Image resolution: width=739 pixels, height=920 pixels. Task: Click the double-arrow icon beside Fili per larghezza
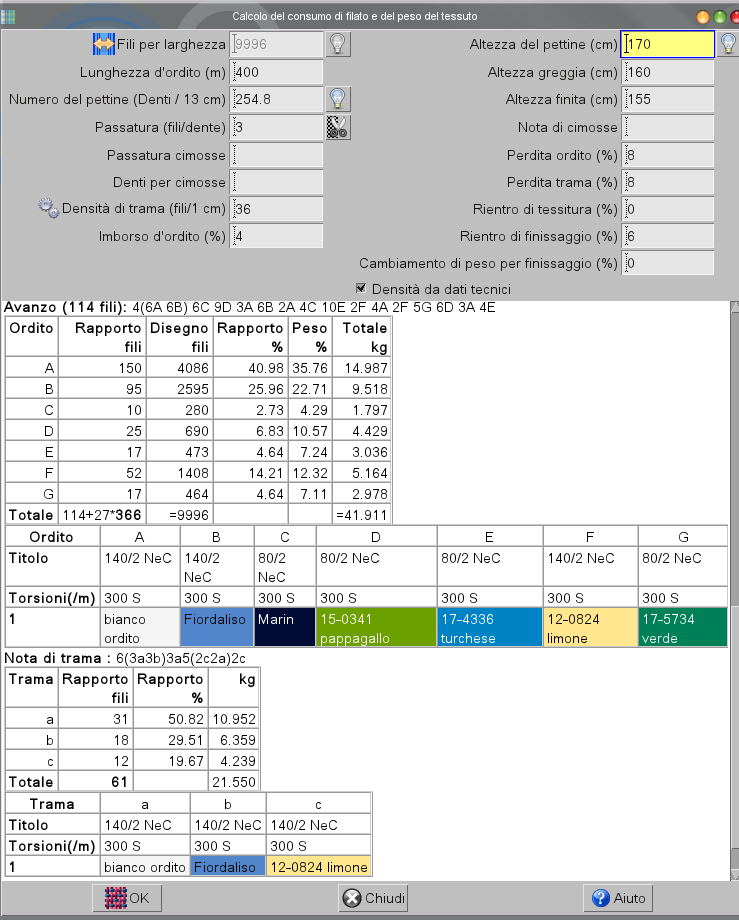coord(103,44)
